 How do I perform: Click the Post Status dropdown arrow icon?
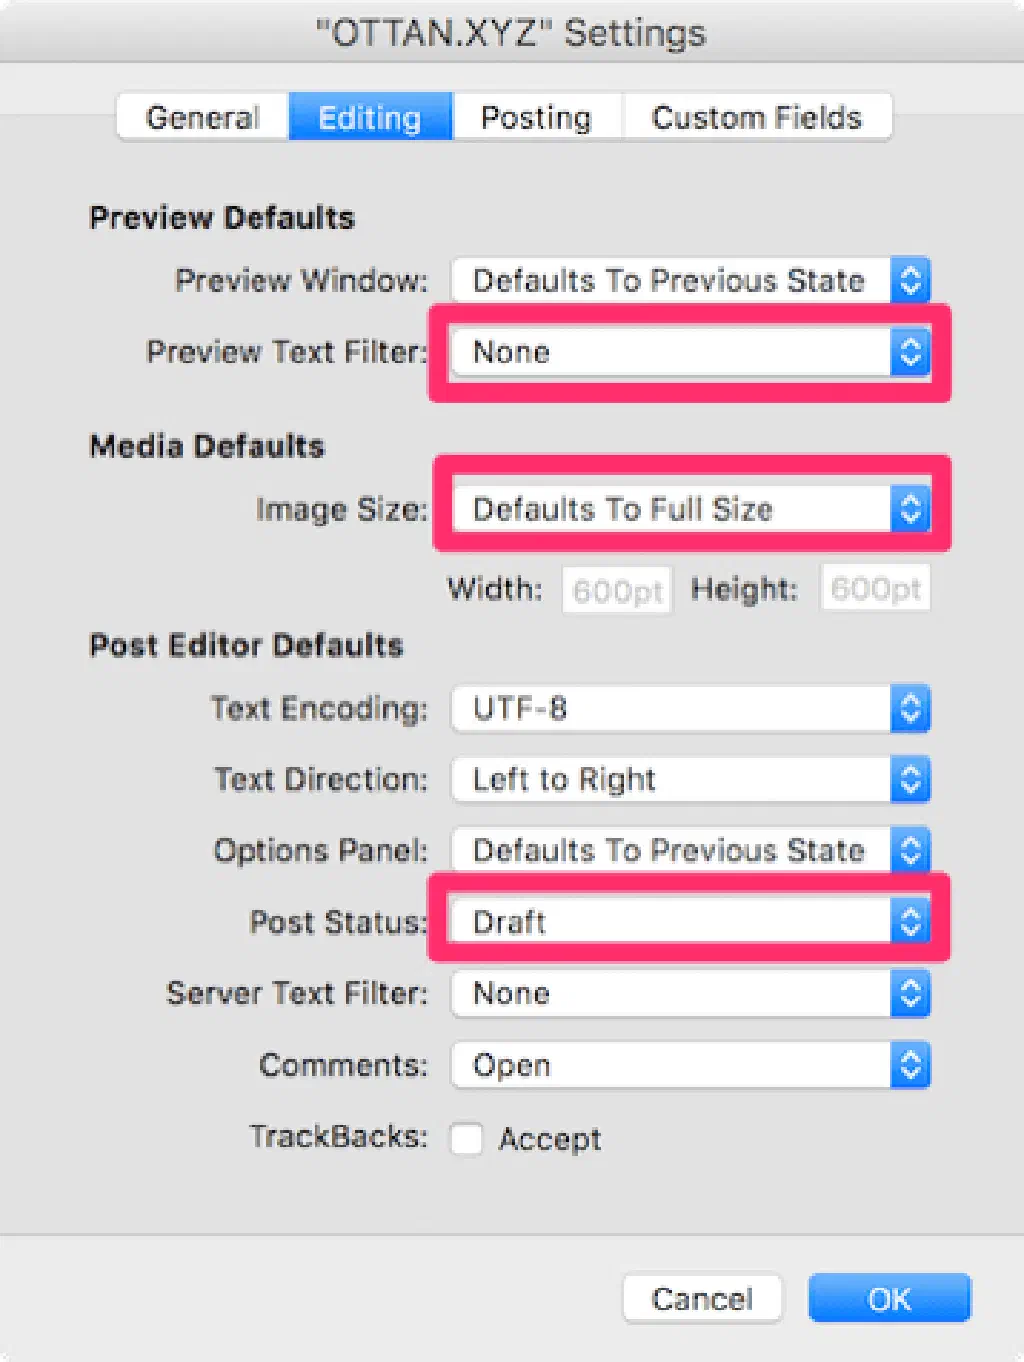[910, 922]
